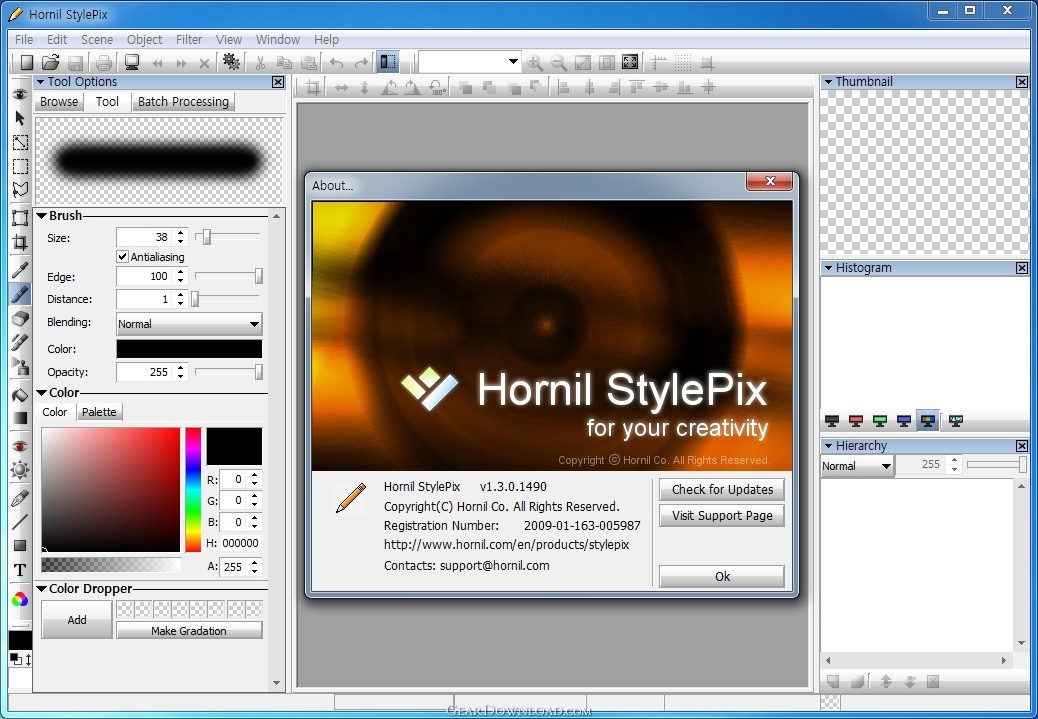Select the Gradient tool in toolbox
Screen dimensions: 1038x719
pyautogui.click(x=20, y=418)
